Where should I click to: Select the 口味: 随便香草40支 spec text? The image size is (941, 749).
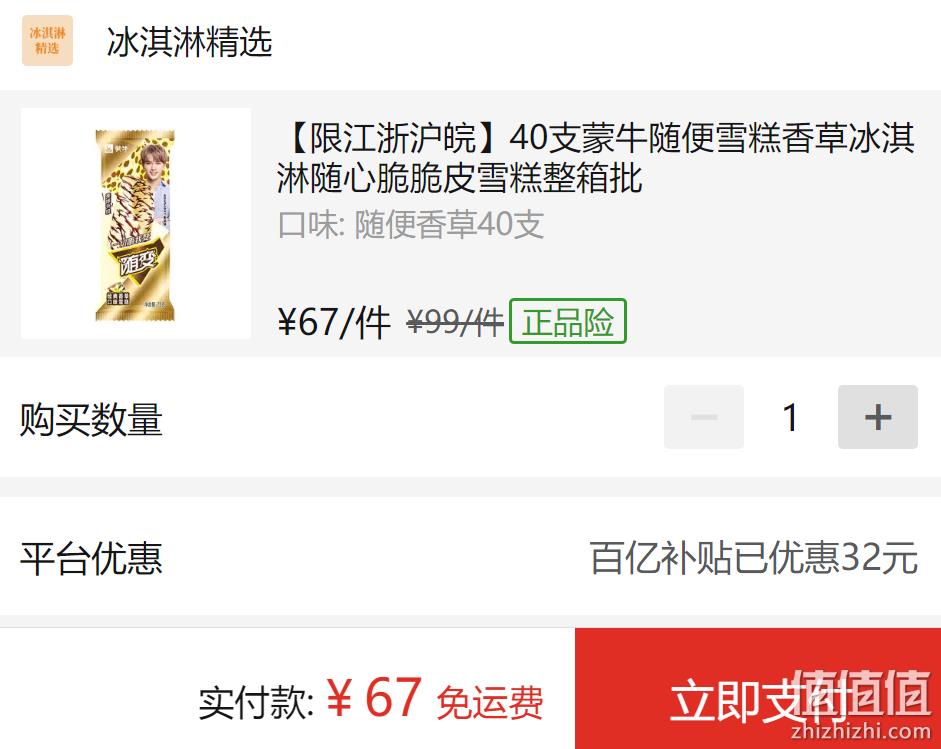(411, 225)
